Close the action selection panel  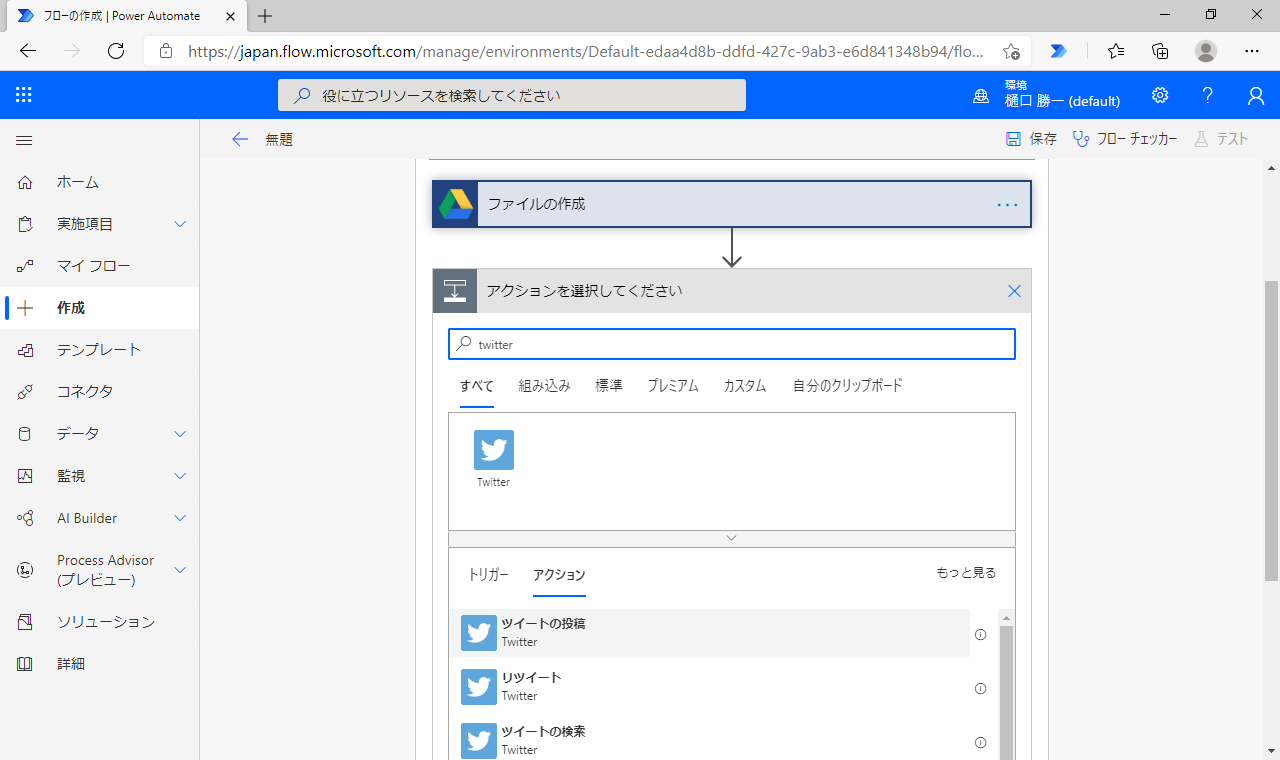tap(1014, 291)
